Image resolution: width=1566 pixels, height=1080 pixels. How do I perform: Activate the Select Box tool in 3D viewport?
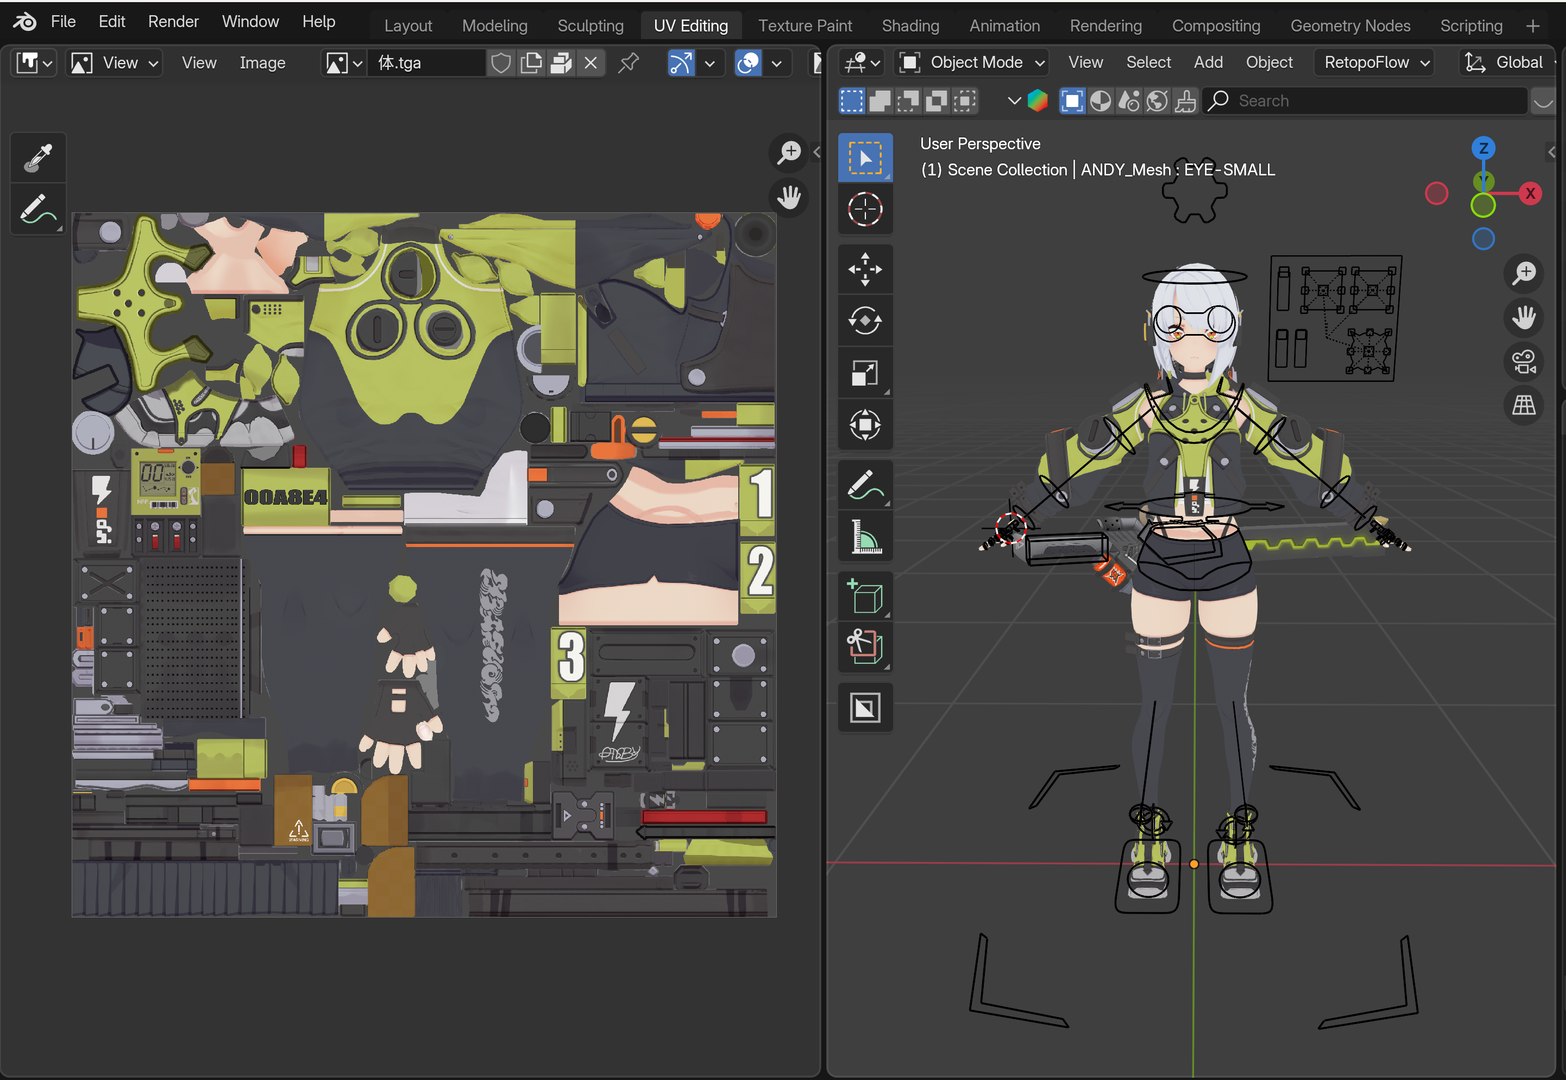click(x=865, y=158)
